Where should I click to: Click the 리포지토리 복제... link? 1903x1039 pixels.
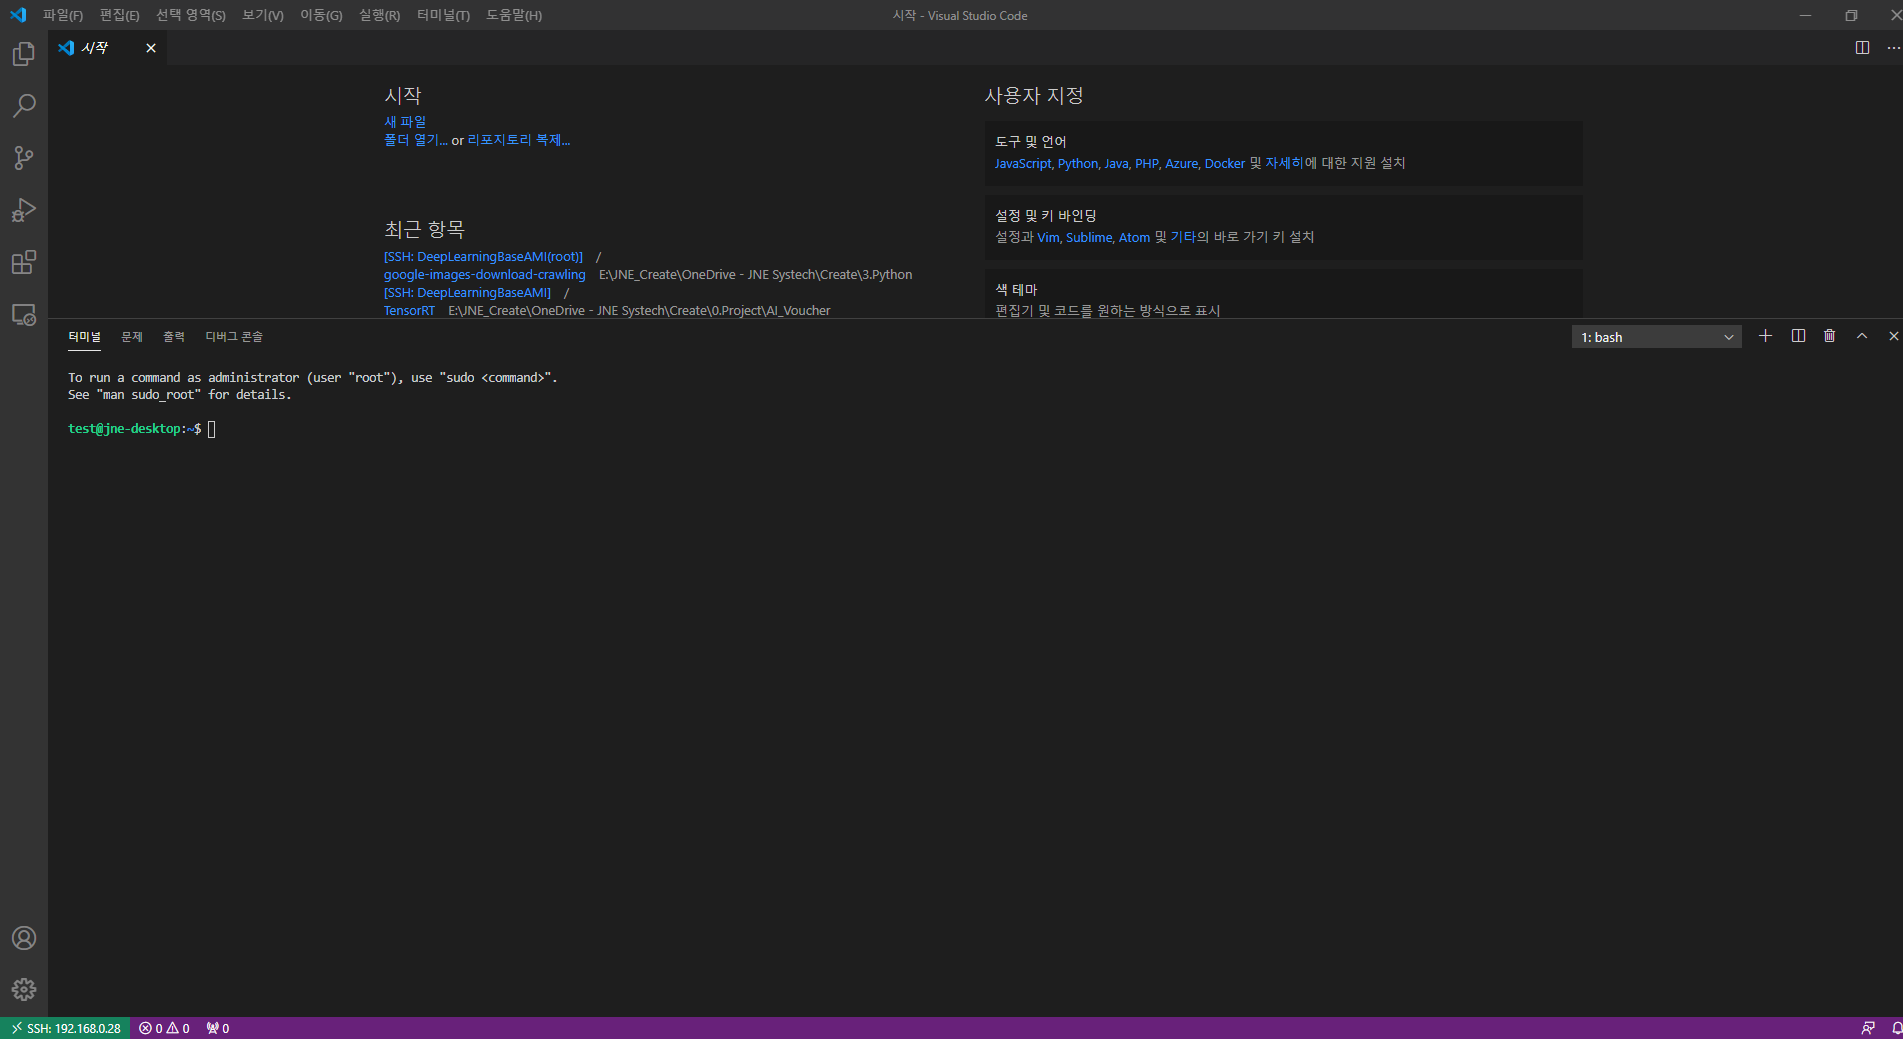click(519, 140)
